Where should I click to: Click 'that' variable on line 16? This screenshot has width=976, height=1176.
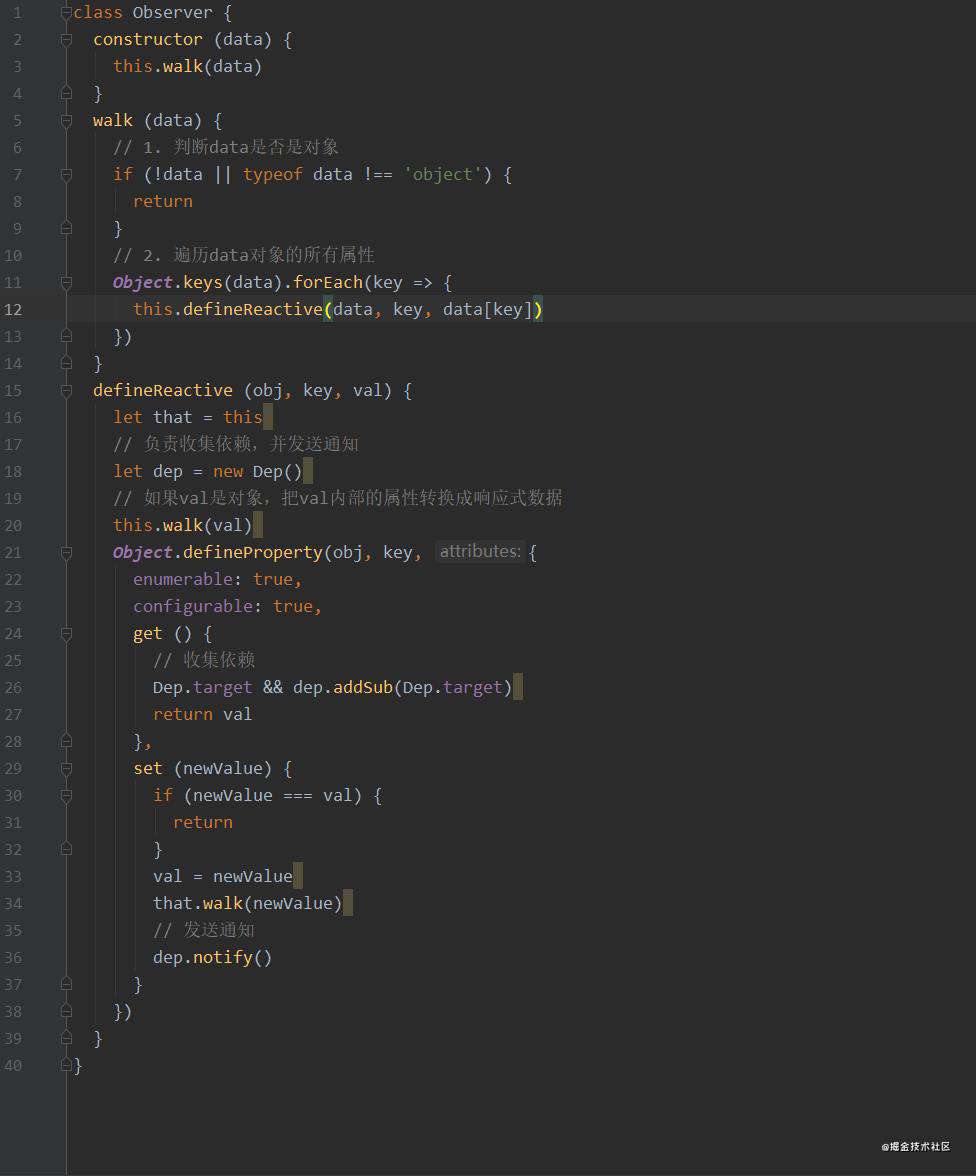pos(173,418)
